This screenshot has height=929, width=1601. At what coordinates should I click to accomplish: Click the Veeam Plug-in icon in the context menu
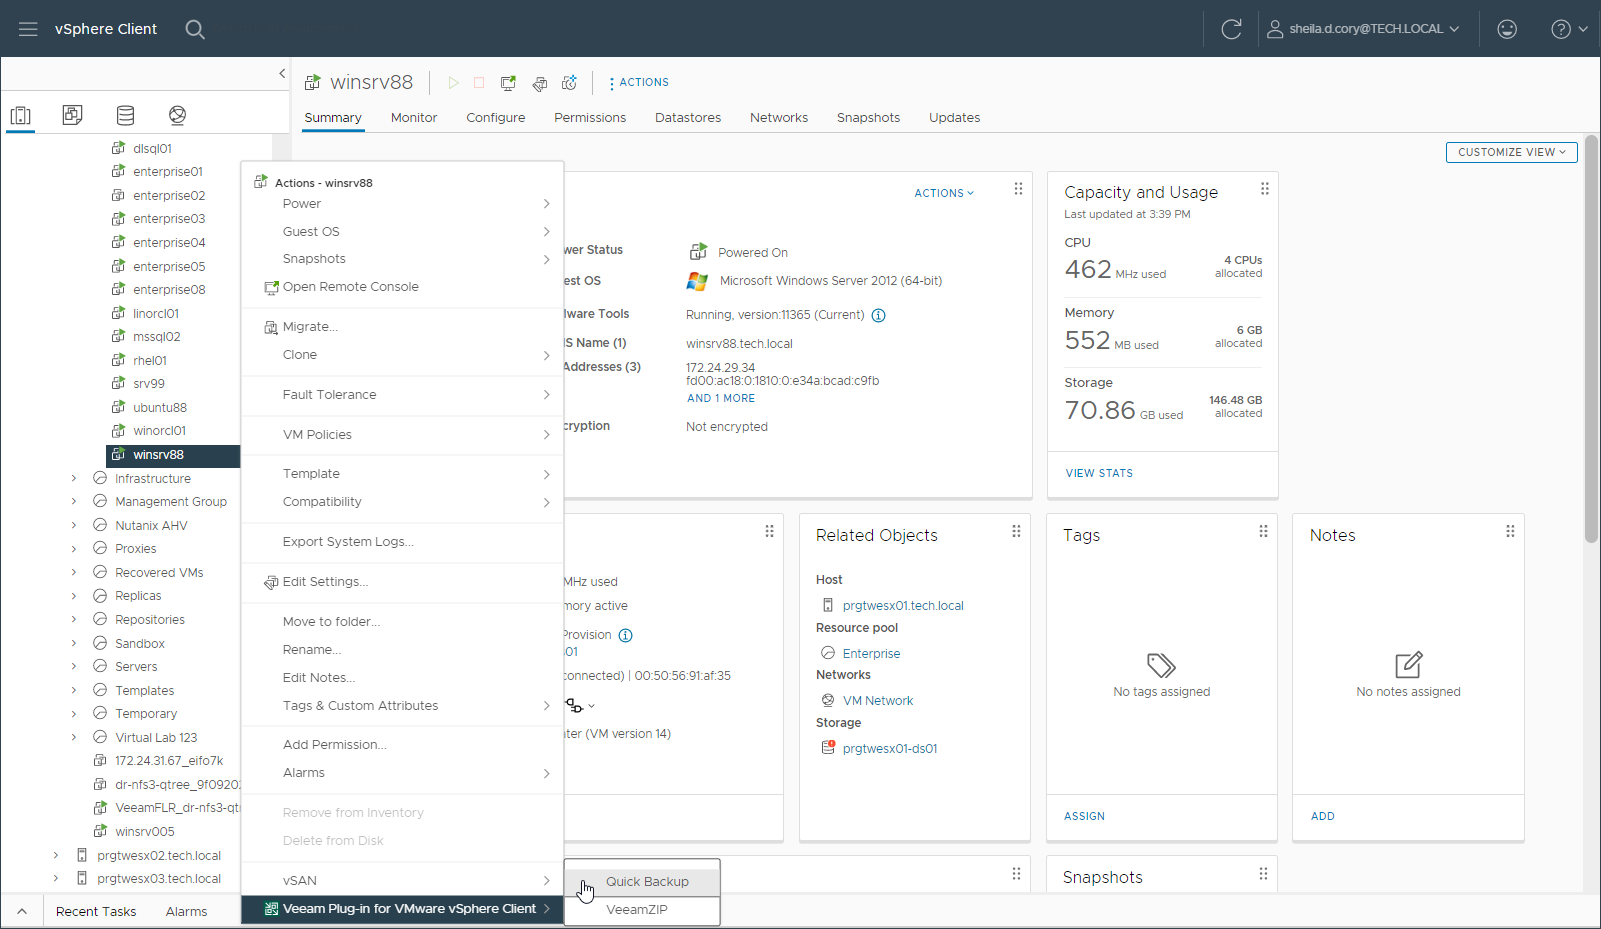coord(268,909)
